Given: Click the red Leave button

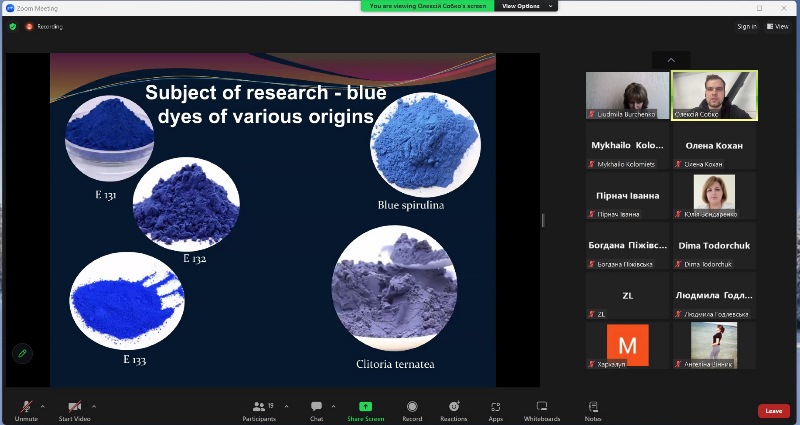Looking at the screenshot, I should 773,410.
